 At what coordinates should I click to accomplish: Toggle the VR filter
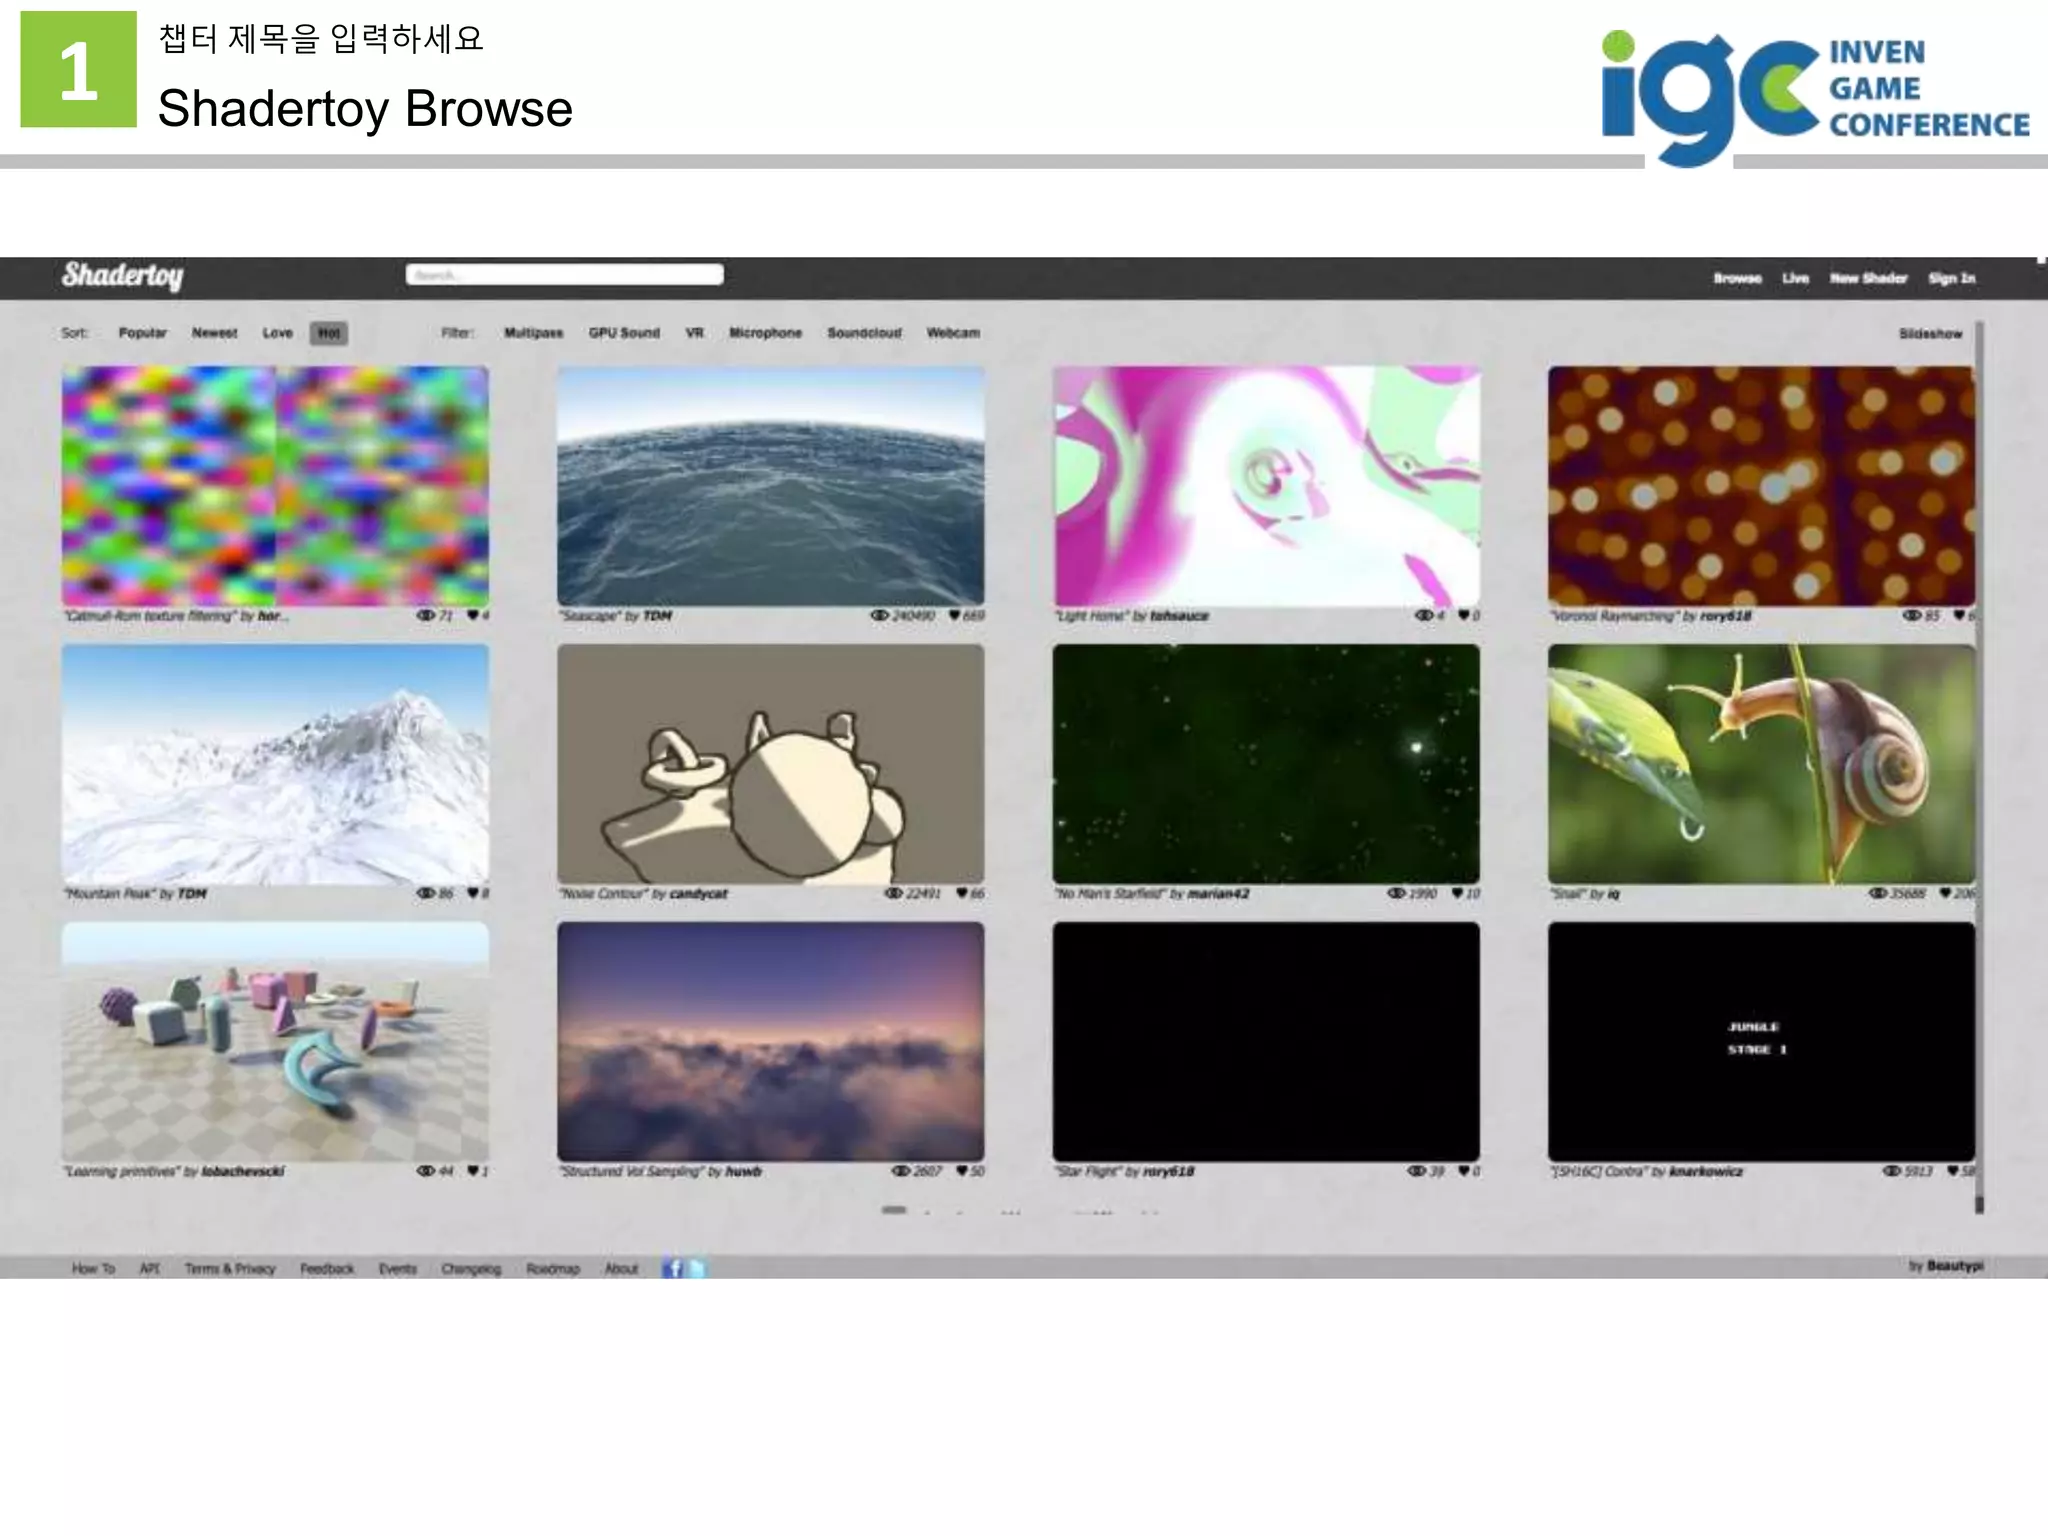[694, 333]
